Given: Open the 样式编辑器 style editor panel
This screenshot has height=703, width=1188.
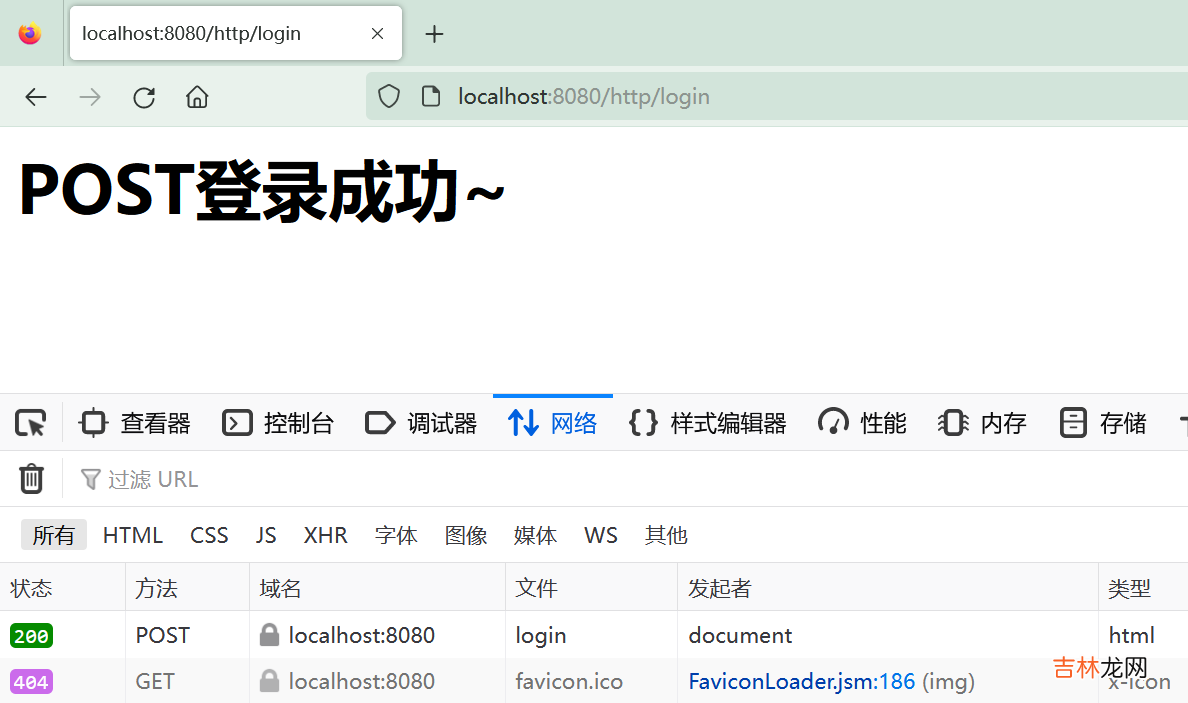Looking at the screenshot, I should 708,424.
